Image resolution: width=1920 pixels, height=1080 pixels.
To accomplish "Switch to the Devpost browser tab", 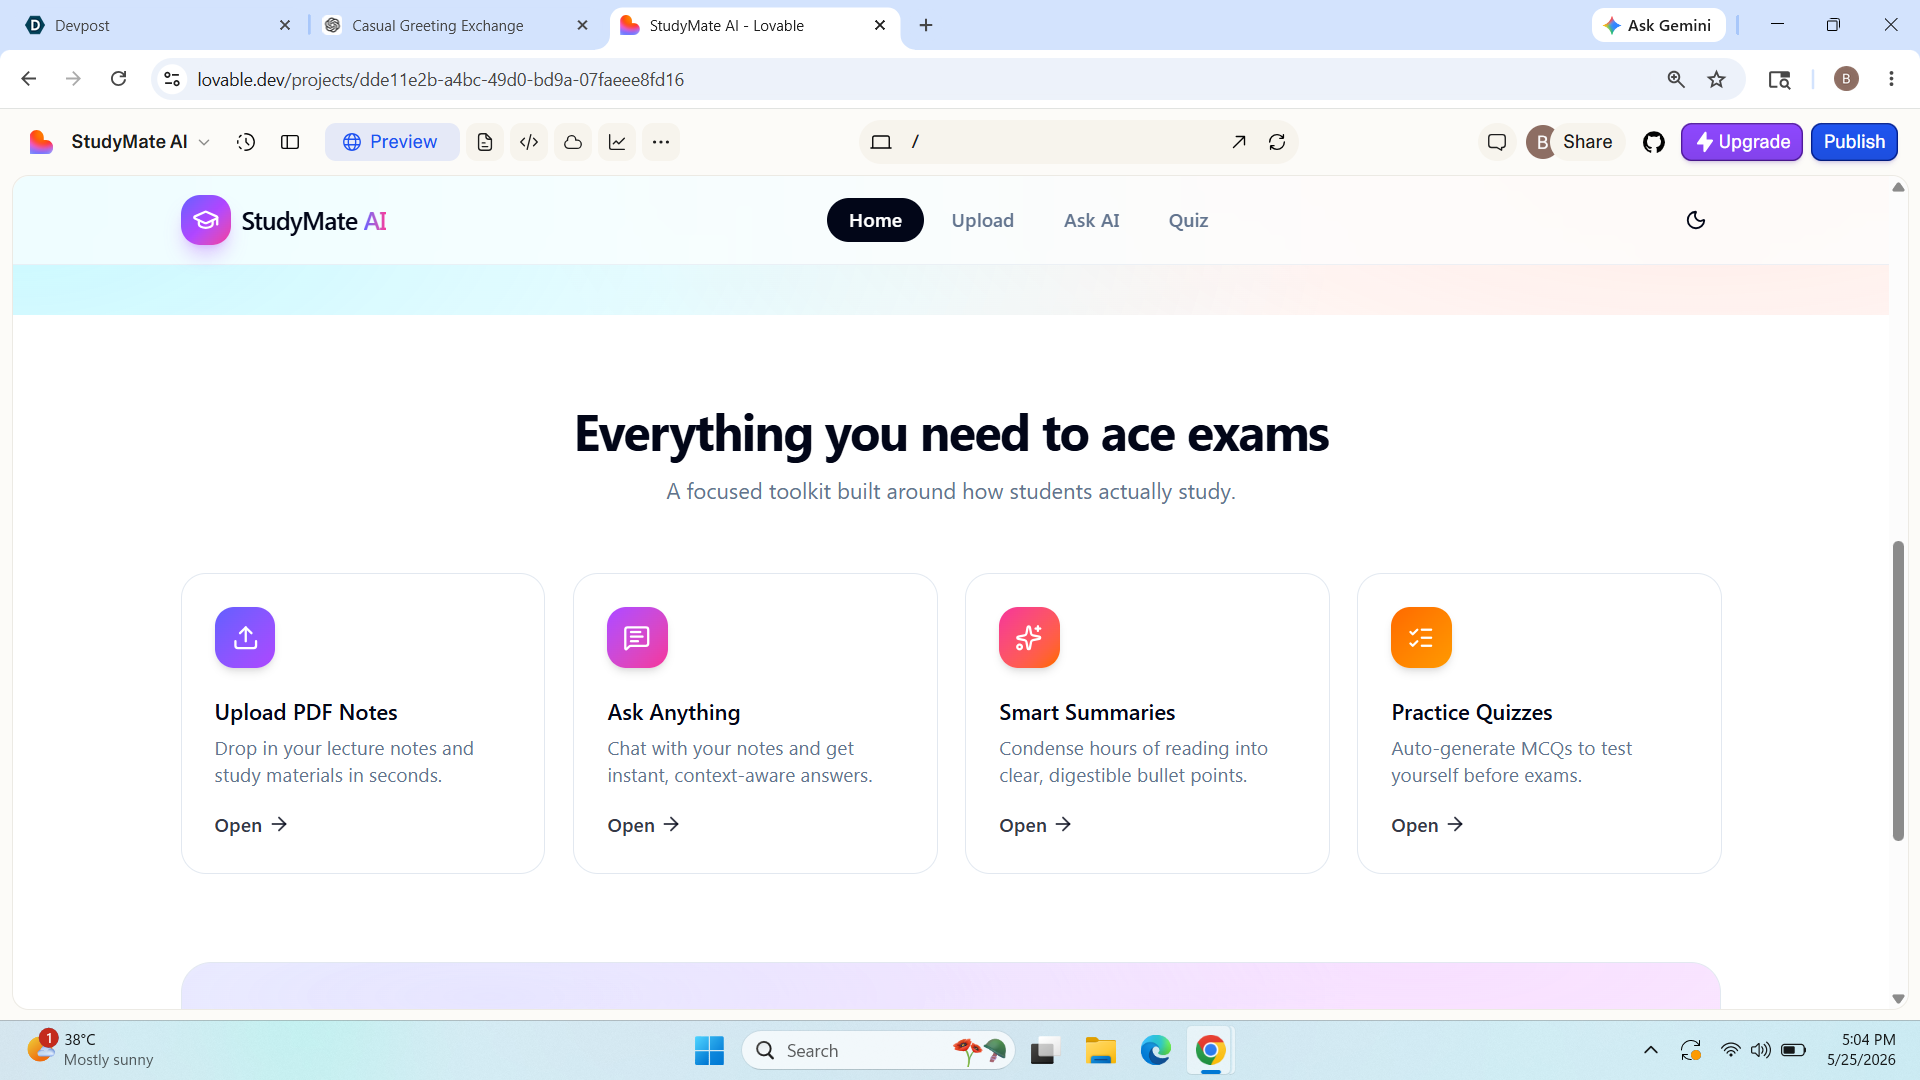I will [150, 25].
